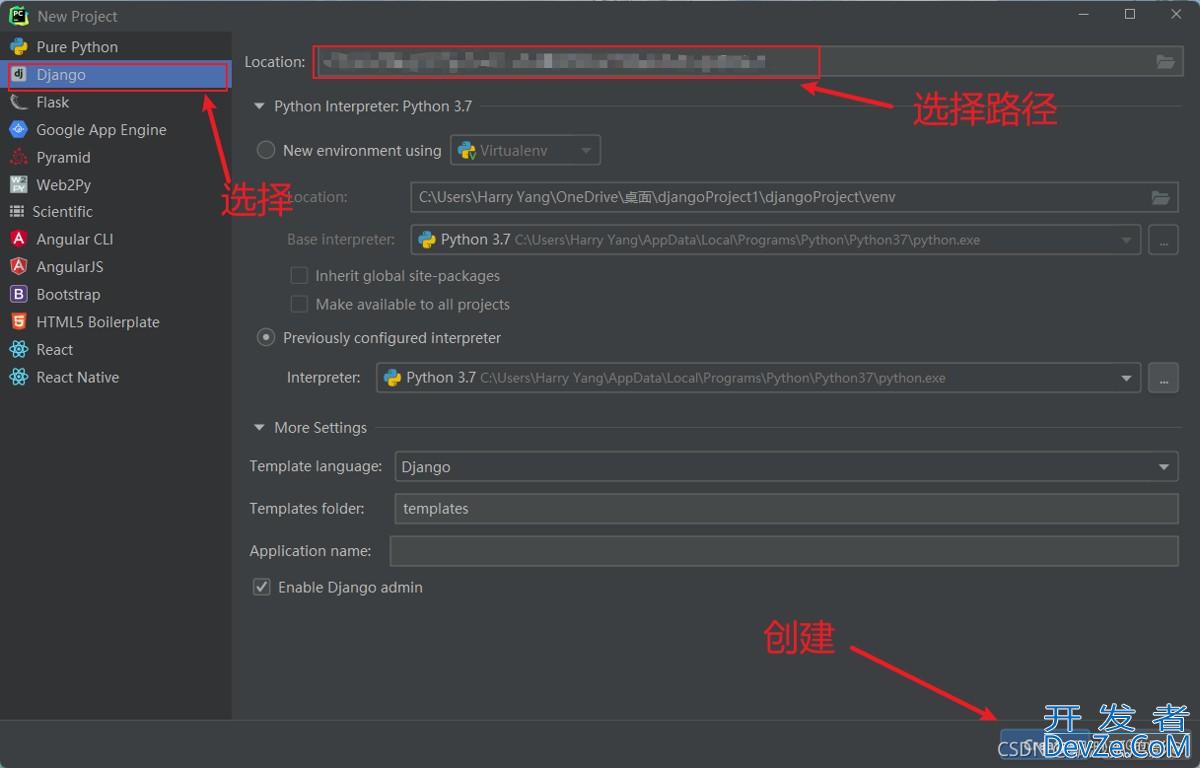
Task: Click the Angular CLI icon
Action: 18,239
